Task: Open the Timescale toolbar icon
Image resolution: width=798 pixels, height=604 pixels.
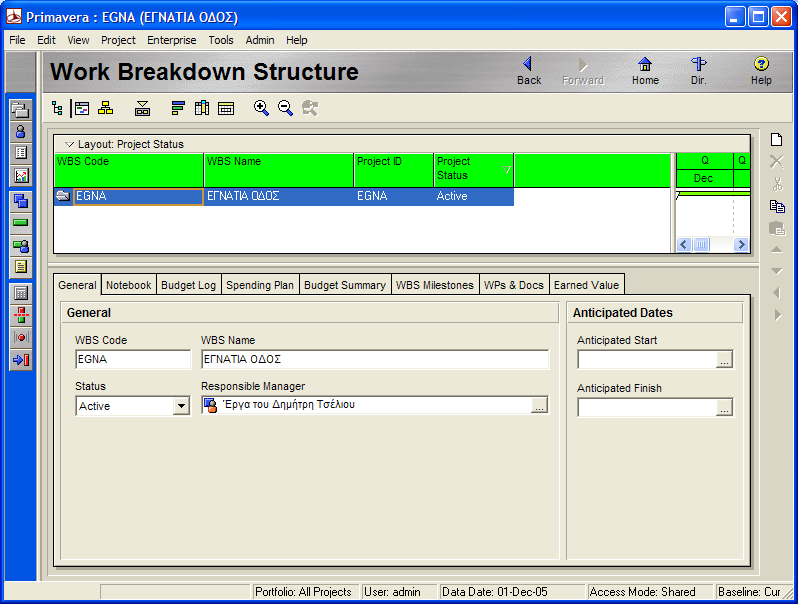Action: pyautogui.click(x=226, y=108)
